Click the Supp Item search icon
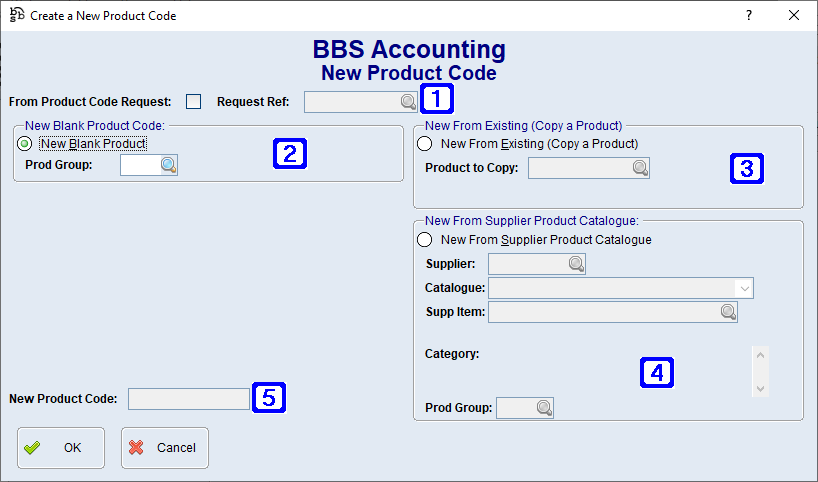Image resolution: width=818 pixels, height=482 pixels. 728,312
